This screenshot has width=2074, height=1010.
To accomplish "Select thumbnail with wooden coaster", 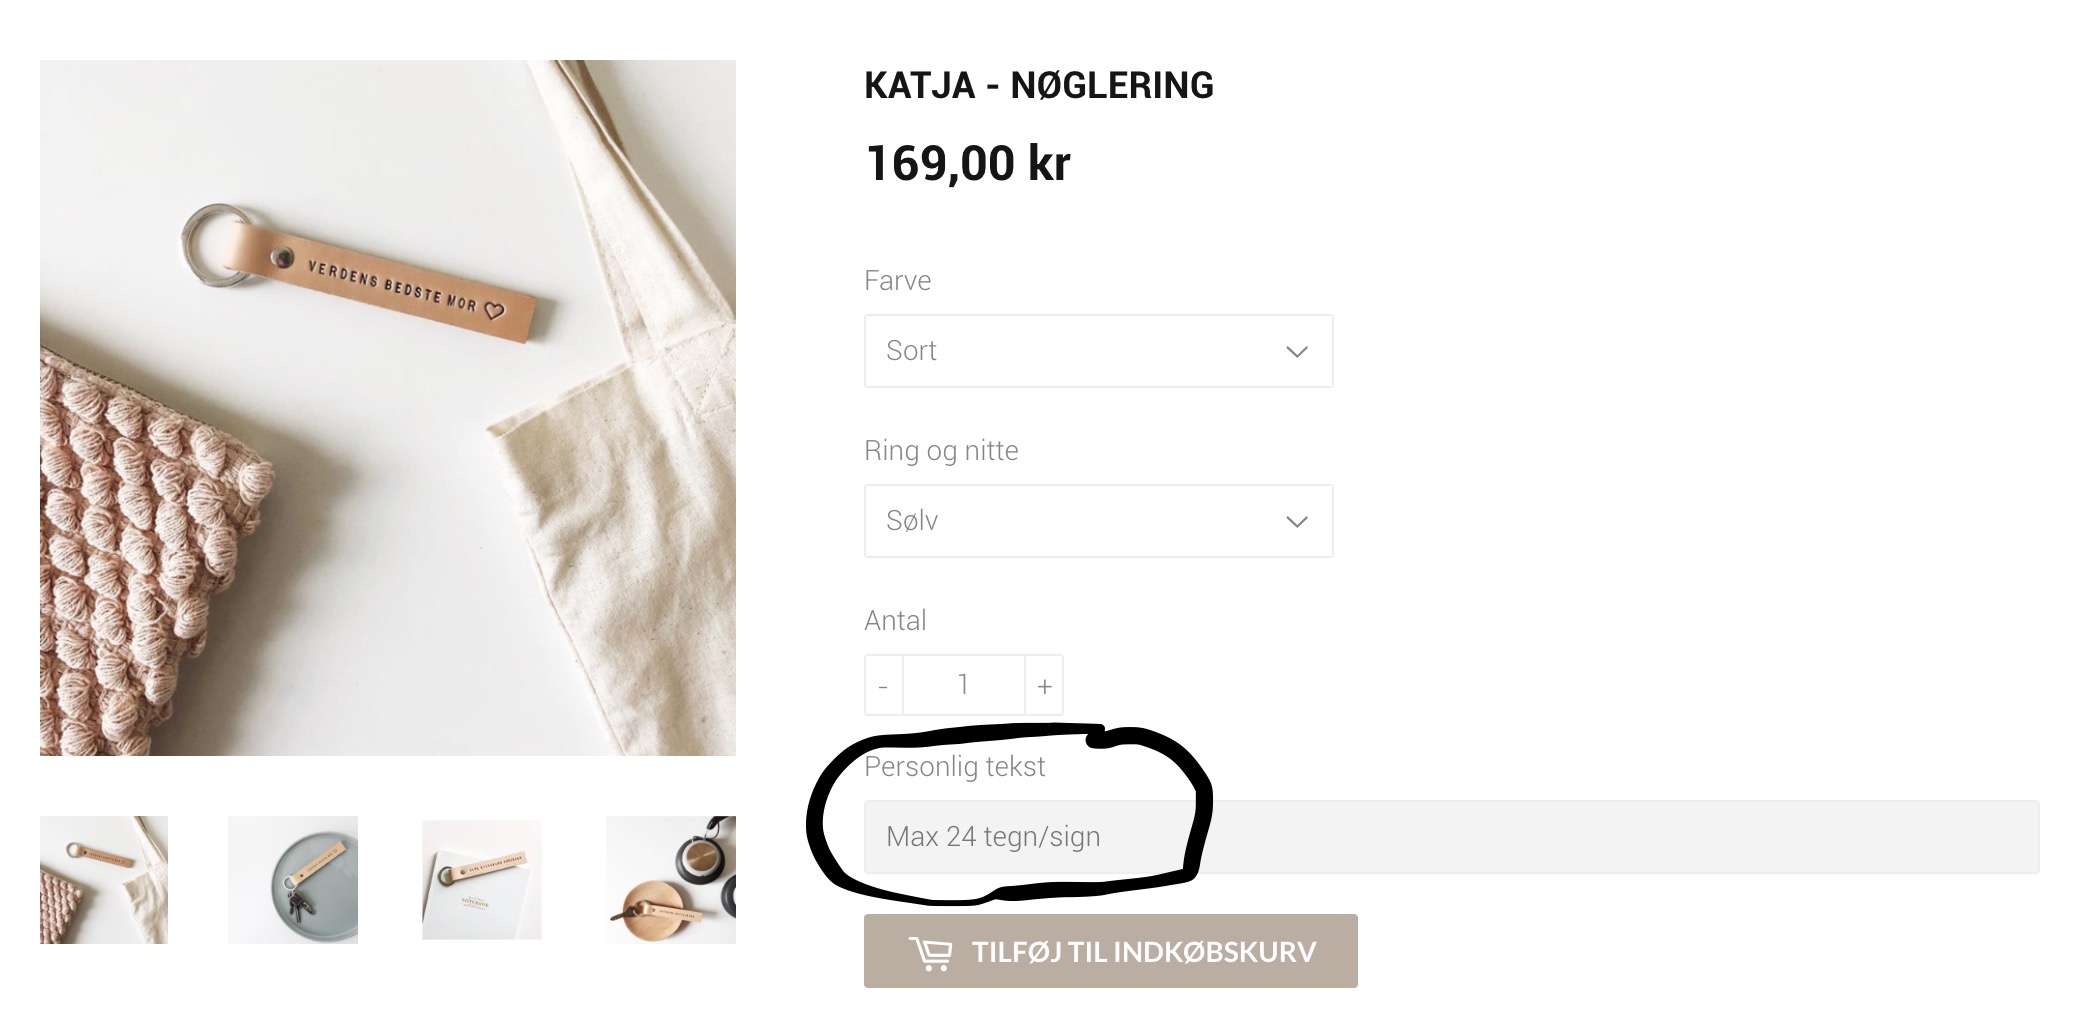I will tap(670, 880).
